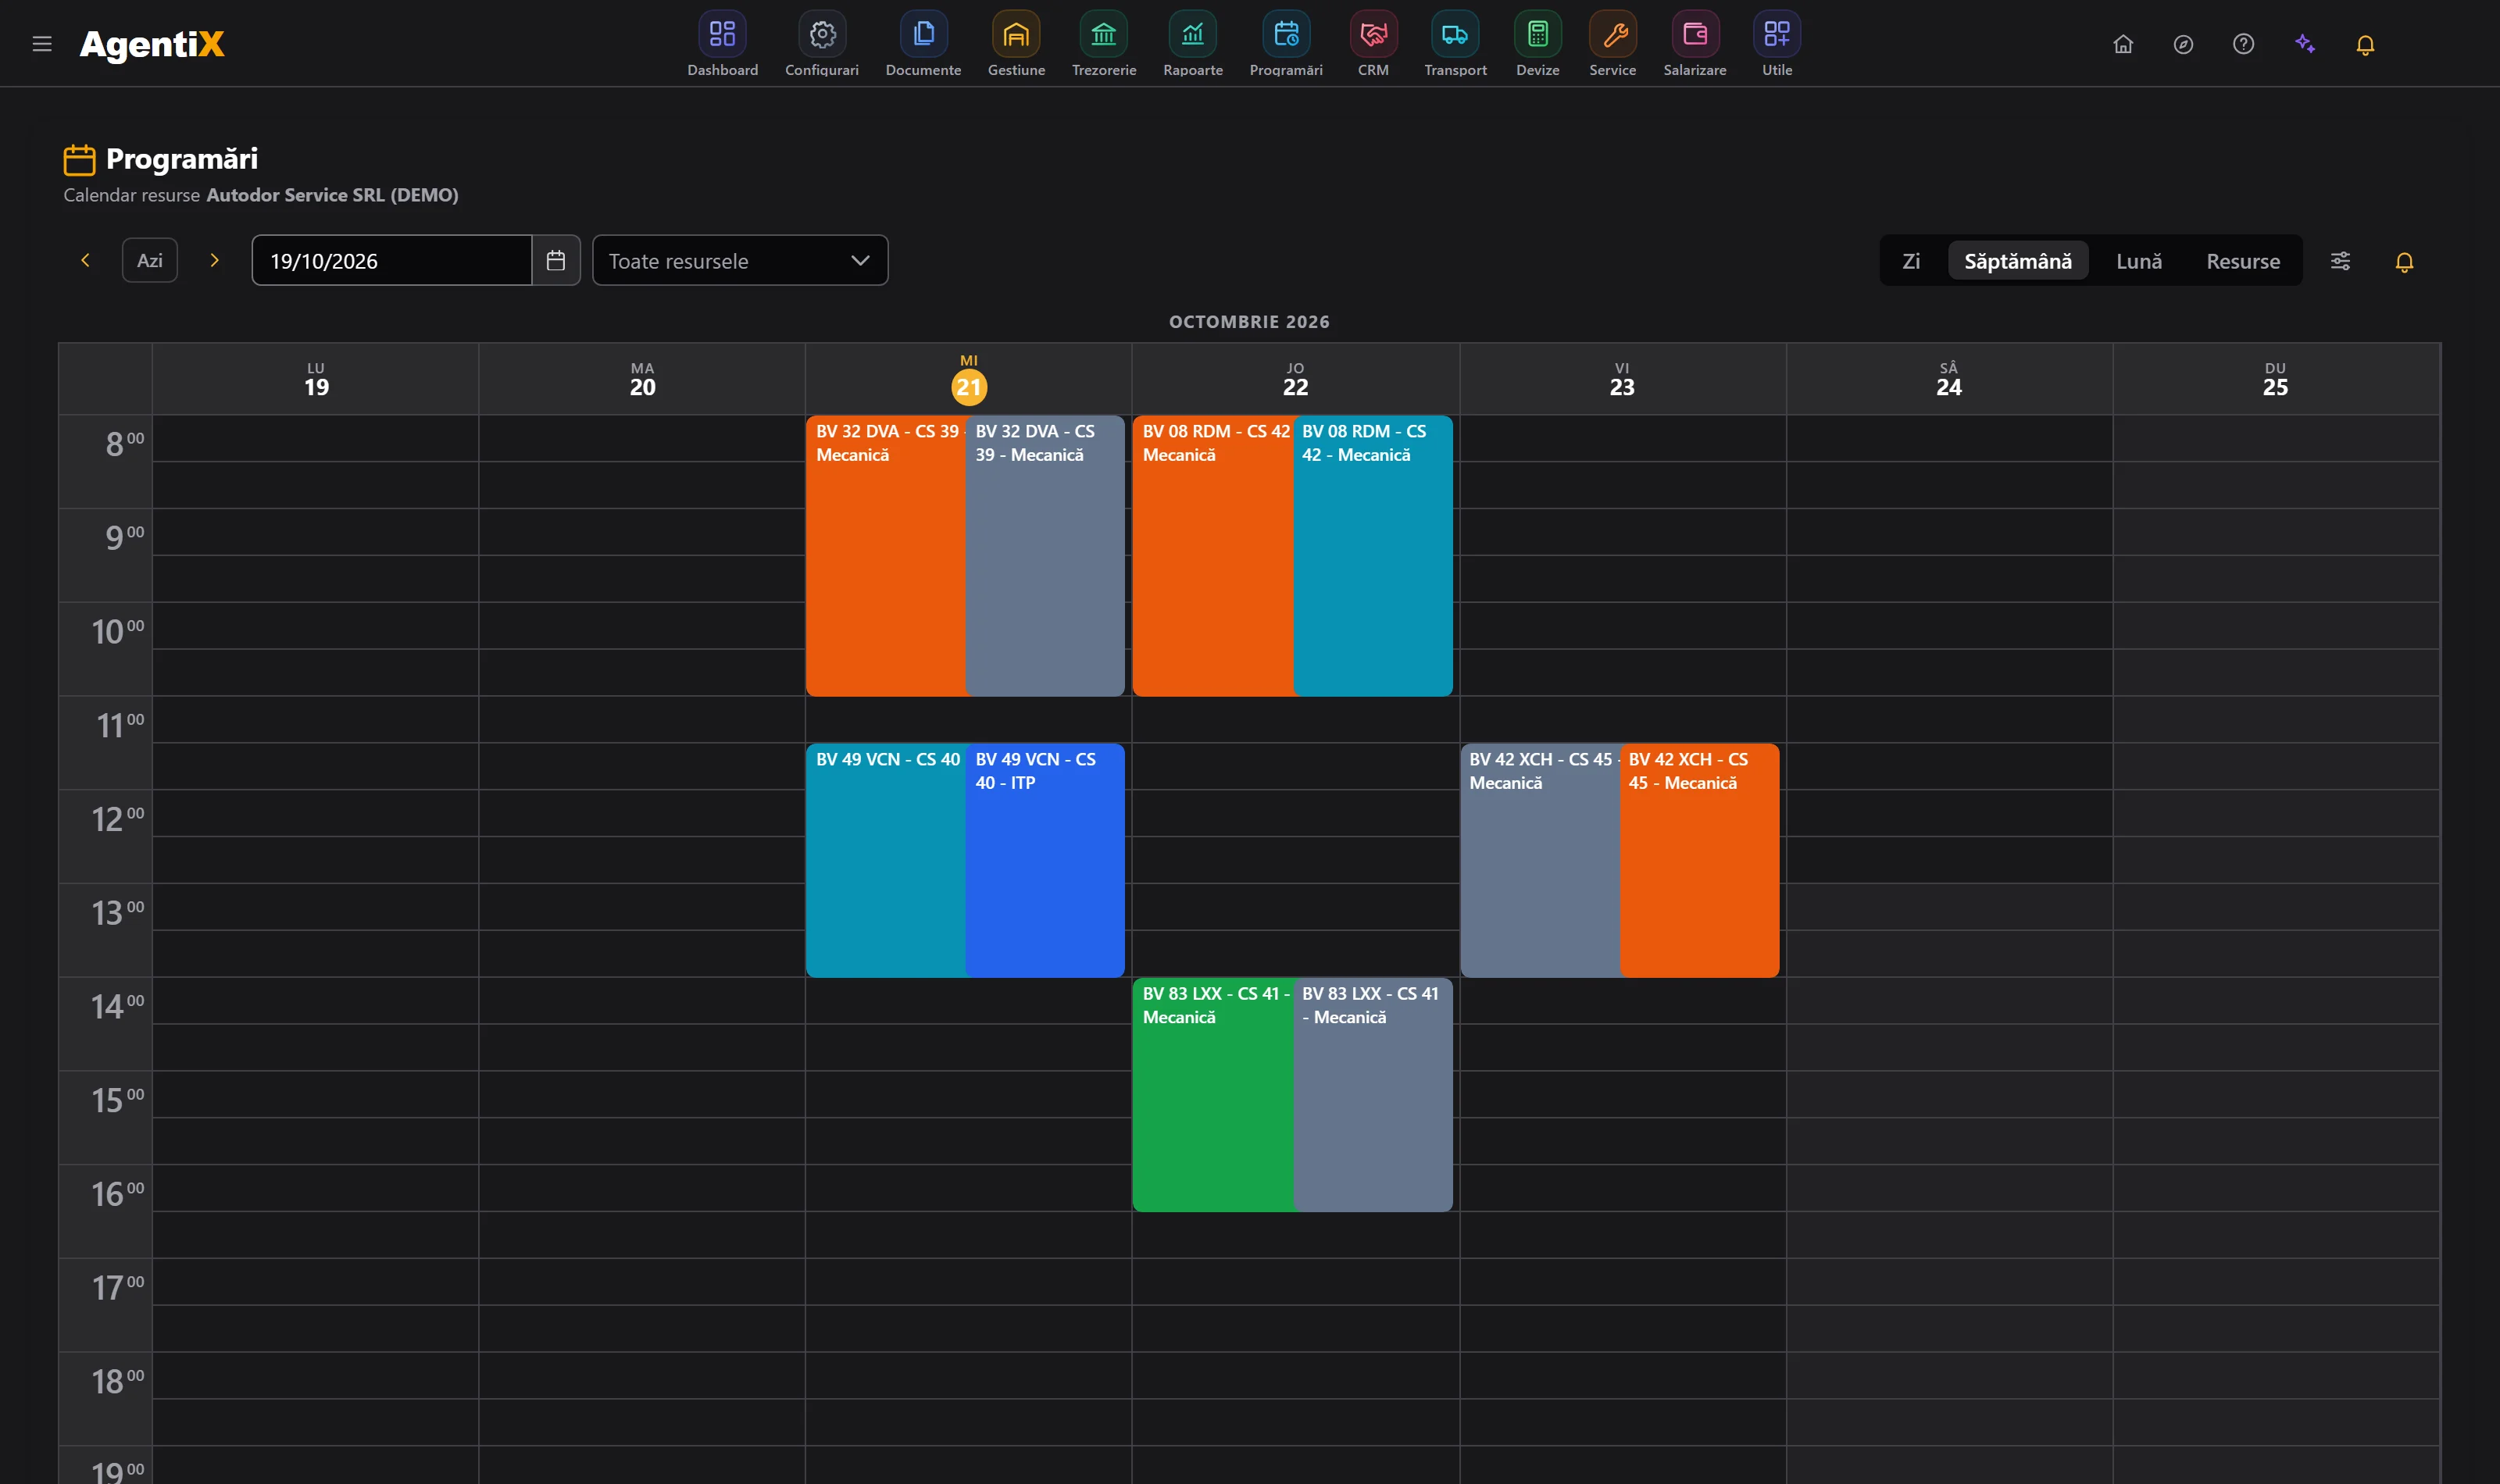Open gray BV 42 XCH CS 45 appointment
Image resolution: width=2500 pixels, height=1484 pixels.
1540,860
